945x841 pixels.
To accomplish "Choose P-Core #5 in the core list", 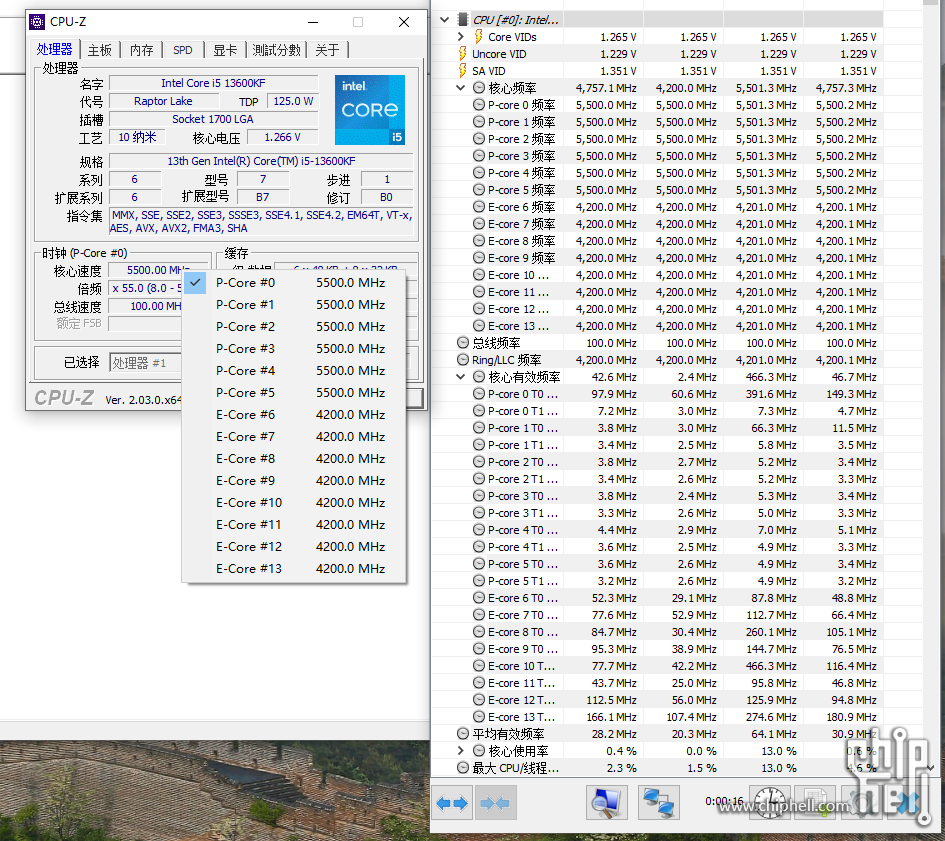I will point(294,392).
